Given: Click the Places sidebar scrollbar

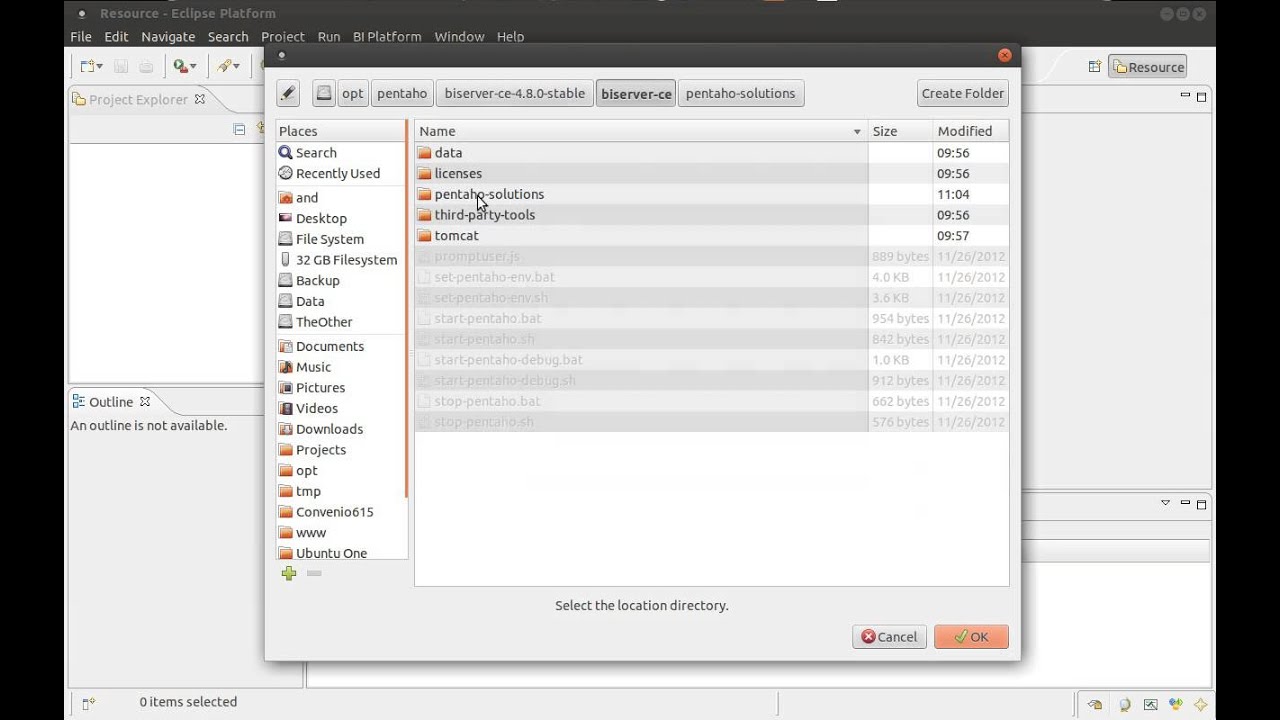Looking at the screenshot, I should 407,310.
